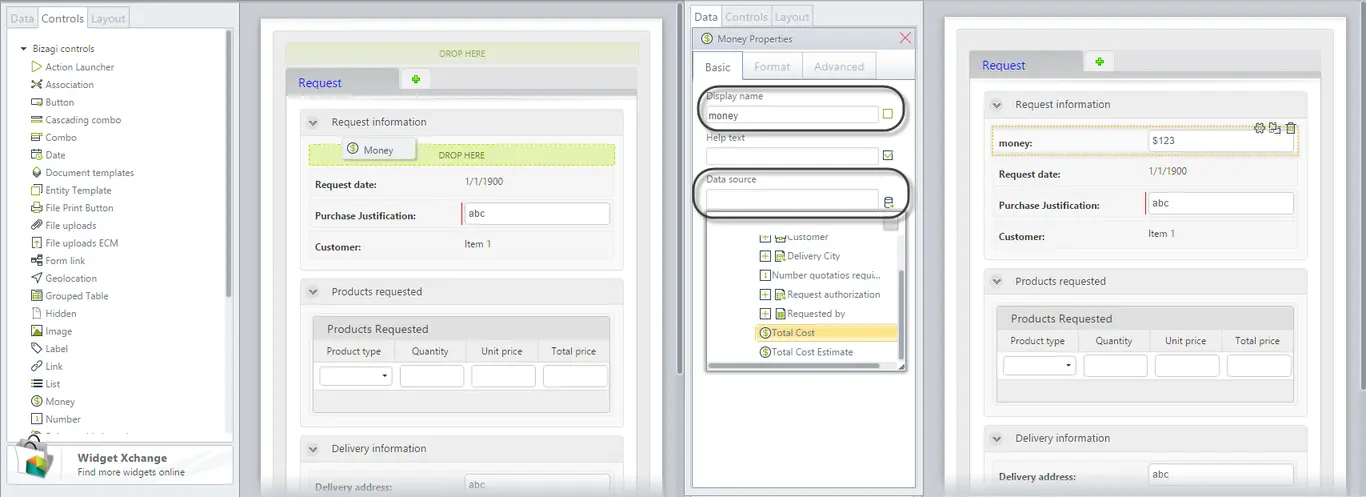Click the Display name input field
Screen dimensions: 1366x497
click(792, 115)
